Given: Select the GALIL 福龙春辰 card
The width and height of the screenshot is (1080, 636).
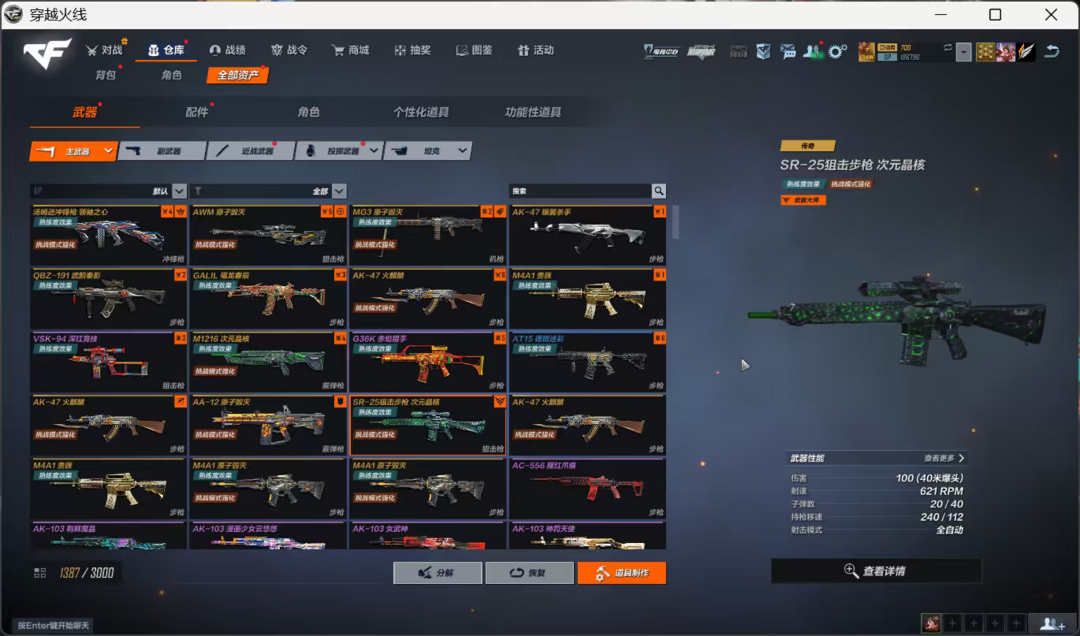Looking at the screenshot, I should click(268, 298).
